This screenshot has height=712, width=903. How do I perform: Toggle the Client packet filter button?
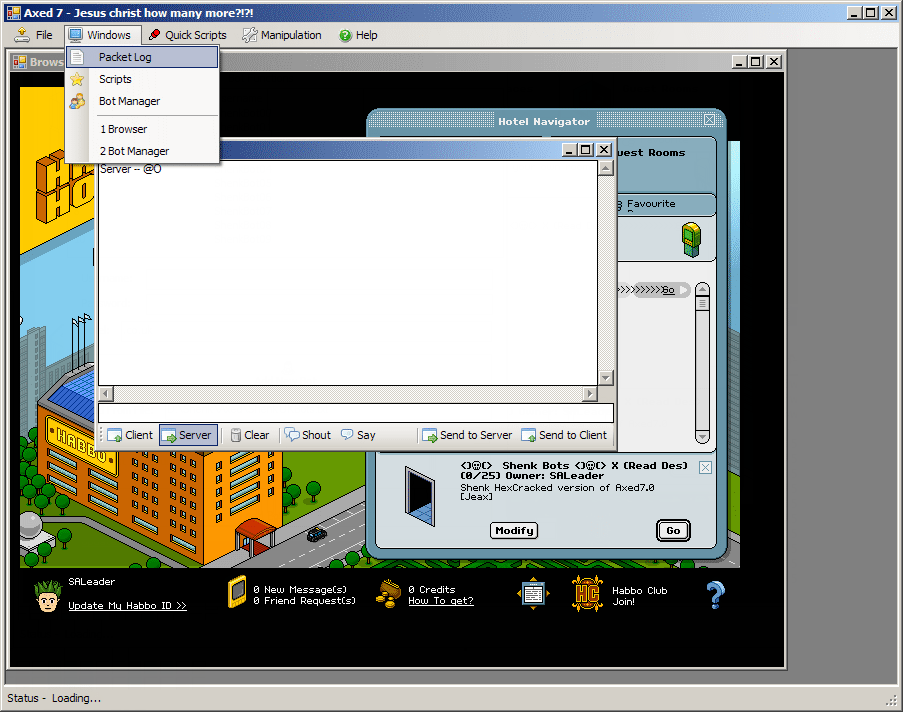point(130,435)
